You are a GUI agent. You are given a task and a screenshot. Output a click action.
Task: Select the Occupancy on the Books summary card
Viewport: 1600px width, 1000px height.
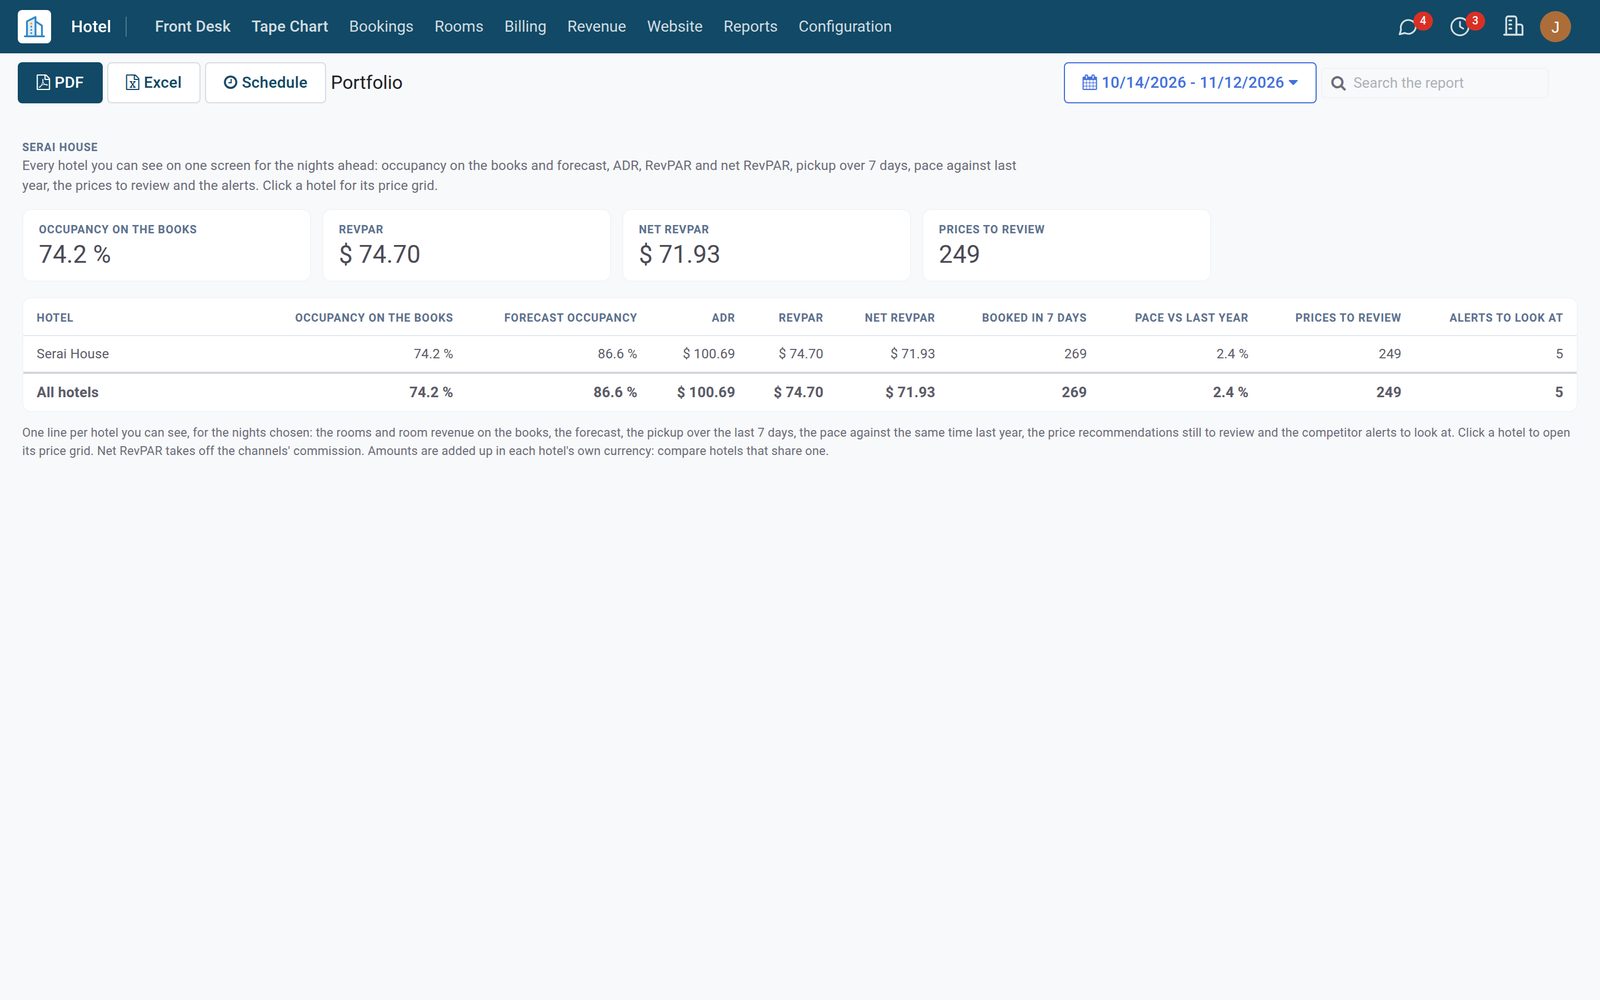(x=166, y=245)
